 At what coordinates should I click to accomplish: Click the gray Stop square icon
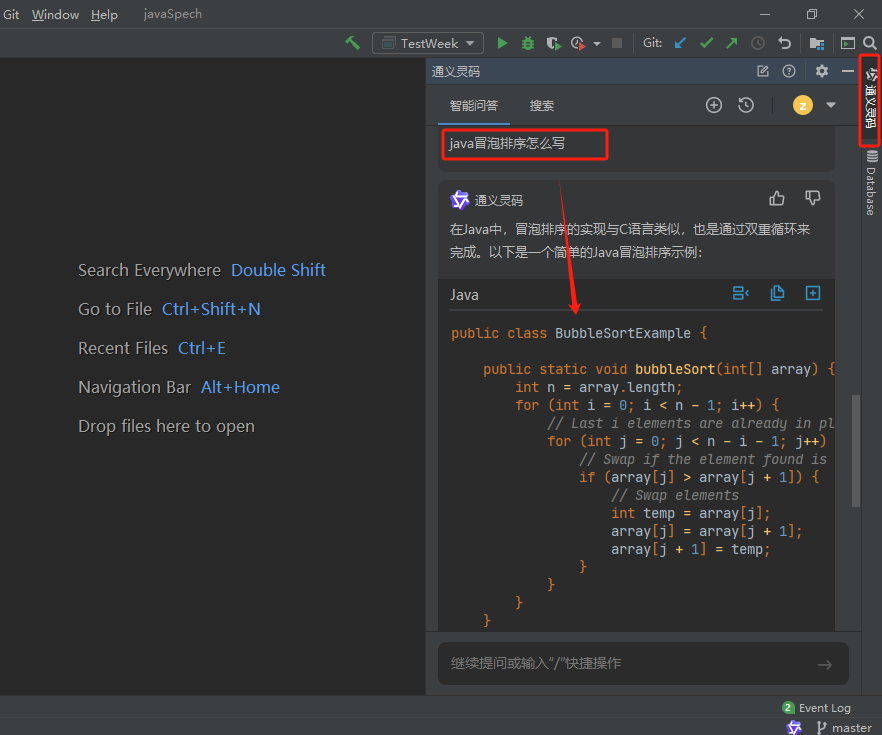pyautogui.click(x=617, y=43)
